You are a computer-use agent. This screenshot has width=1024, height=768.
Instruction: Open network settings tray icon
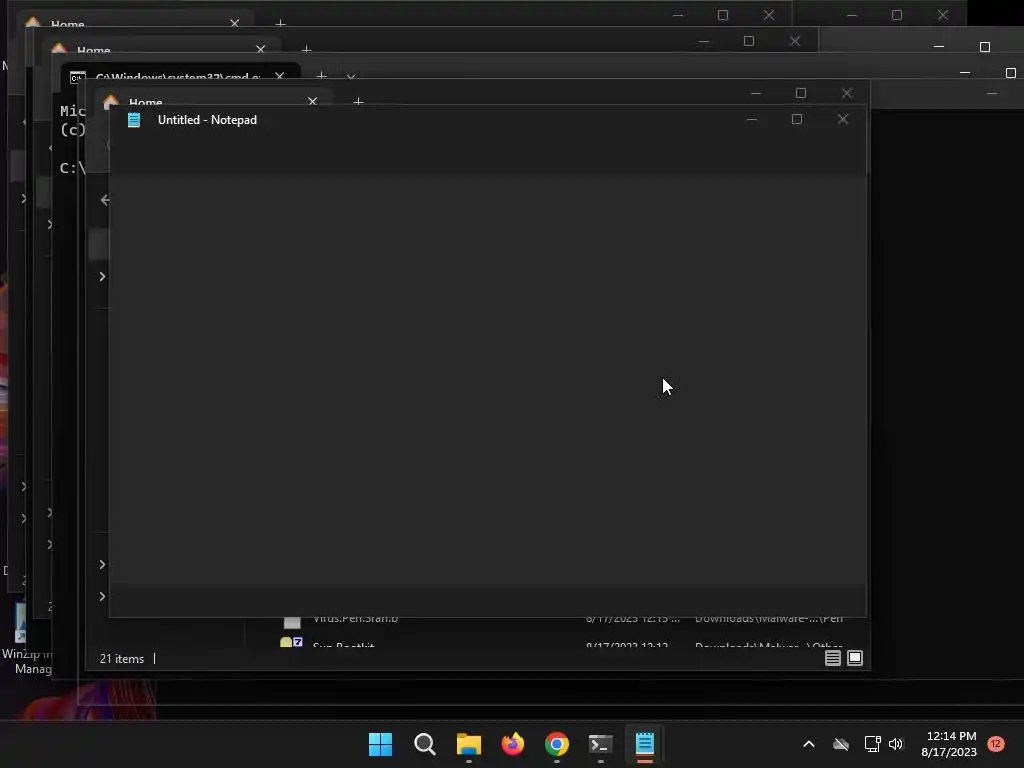click(872, 744)
